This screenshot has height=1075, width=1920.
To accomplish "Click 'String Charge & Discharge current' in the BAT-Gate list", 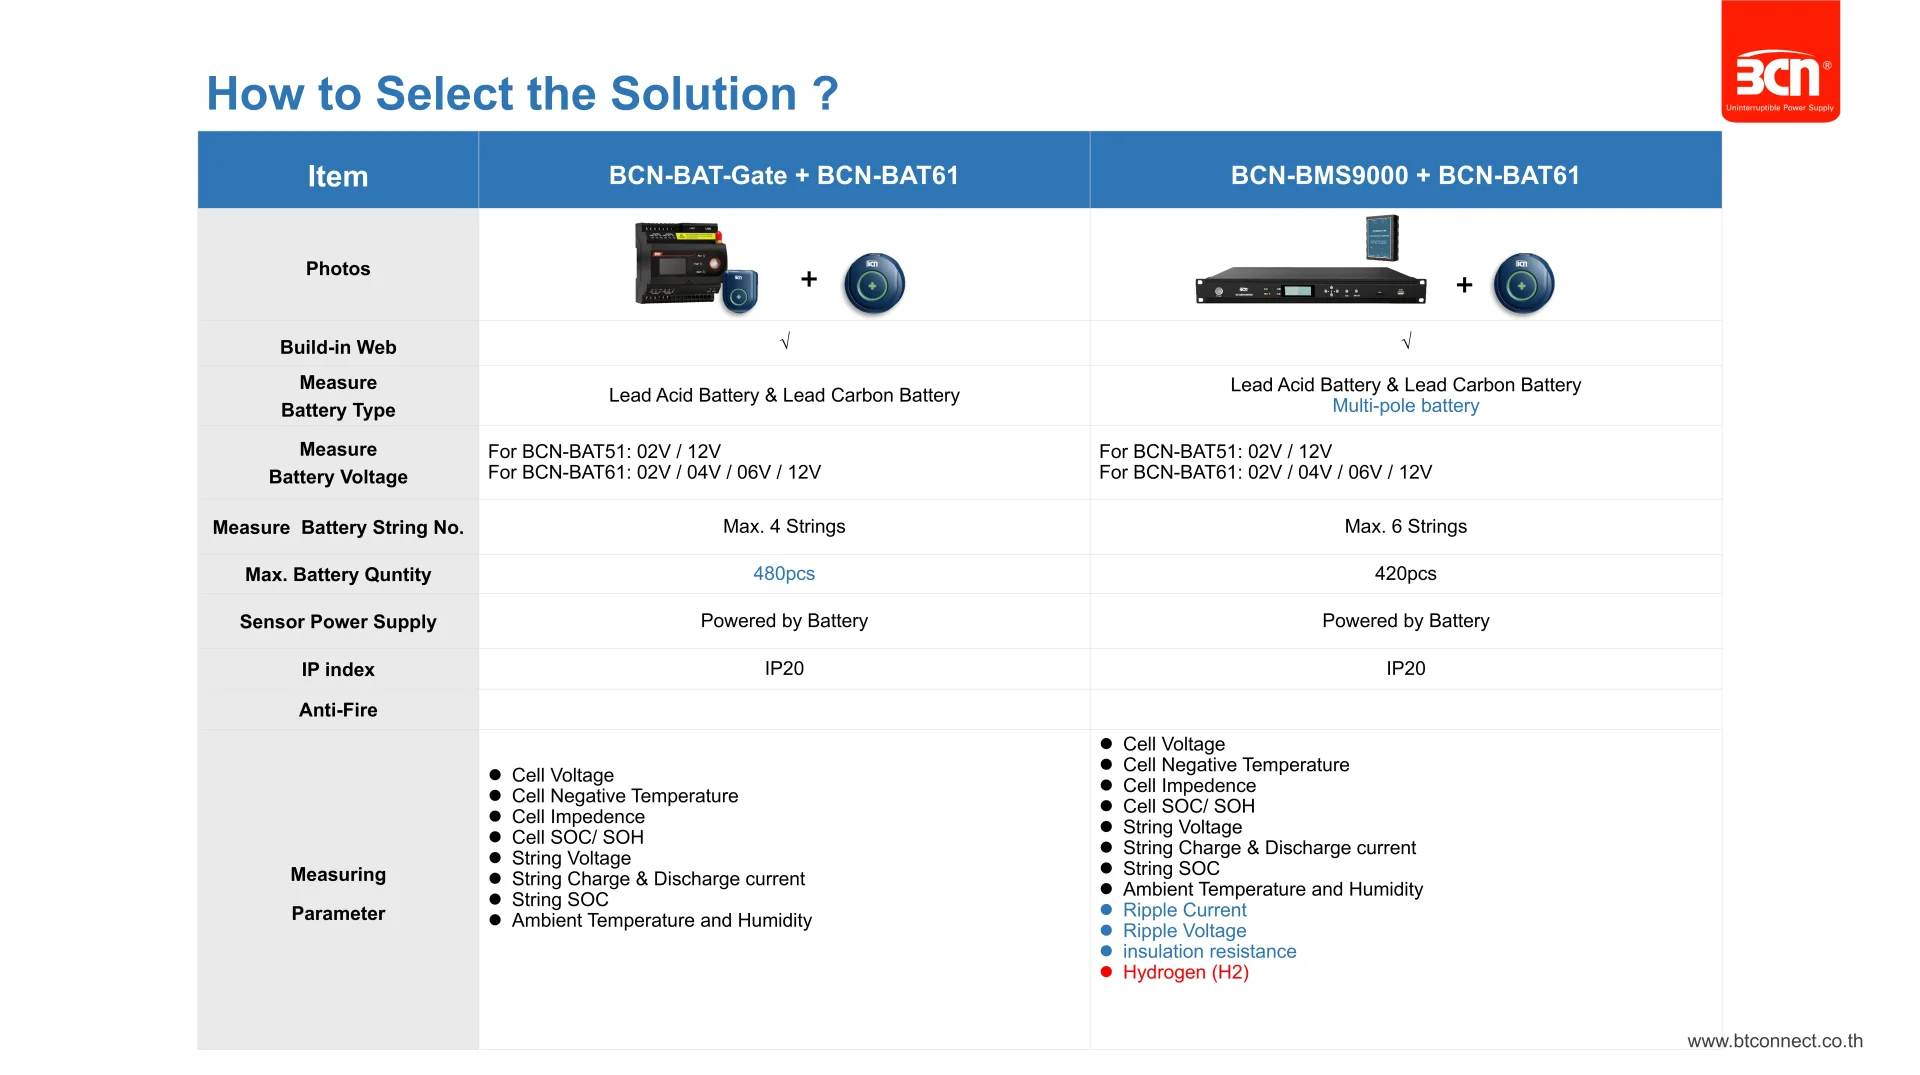I will click(x=658, y=879).
